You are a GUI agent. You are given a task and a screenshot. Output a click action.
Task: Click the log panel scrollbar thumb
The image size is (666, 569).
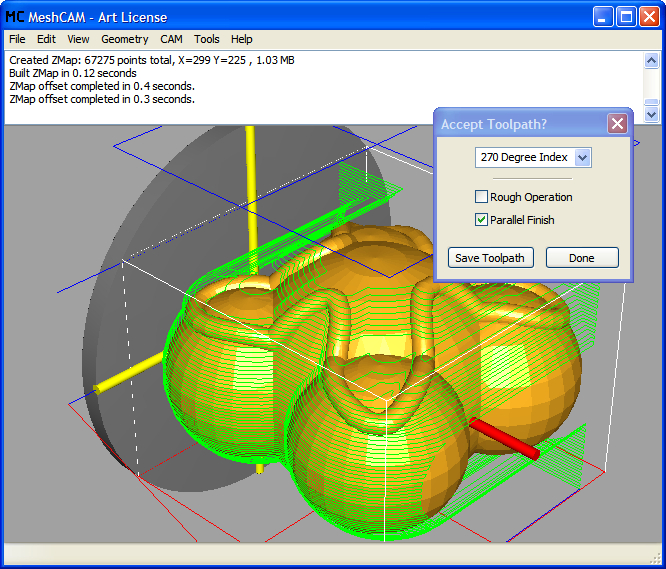coord(651,102)
